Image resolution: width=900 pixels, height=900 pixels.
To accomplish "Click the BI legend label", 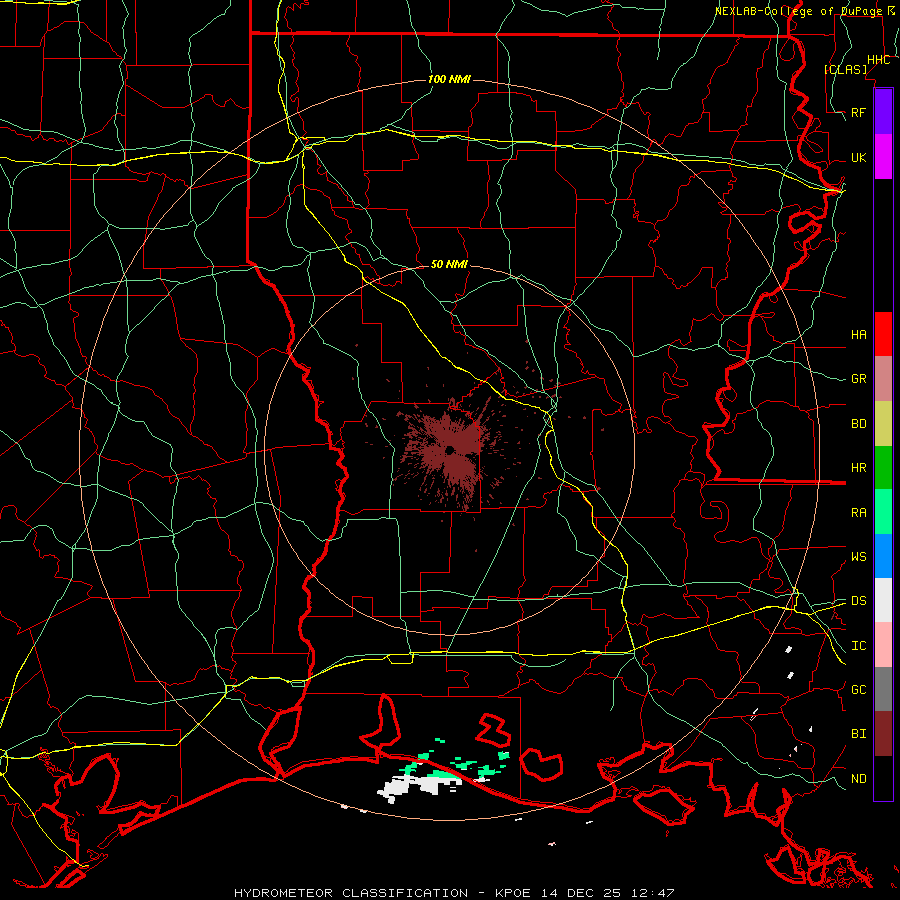I will point(858,734).
